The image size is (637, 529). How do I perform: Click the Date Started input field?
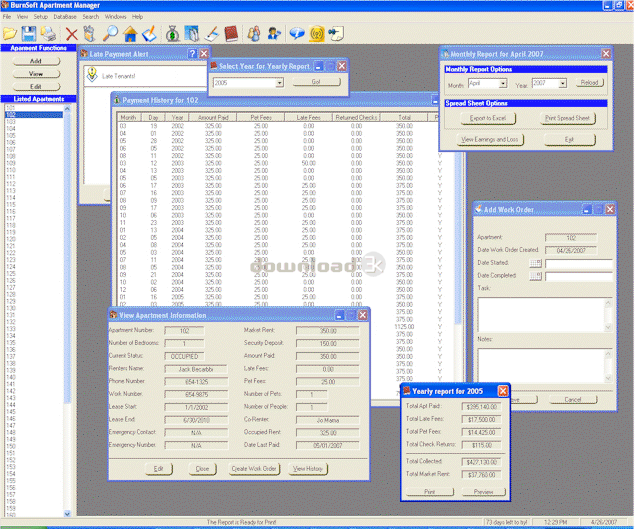tap(578, 264)
